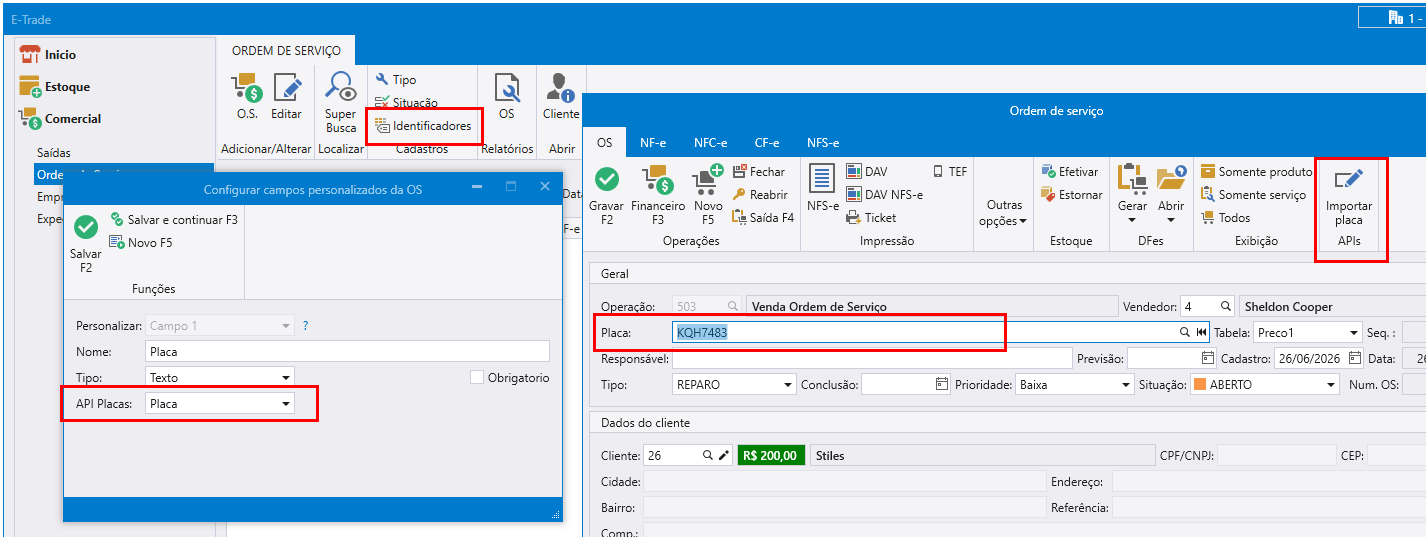Open the Previsão calendar picker
This screenshot has width=1426, height=537.
click(x=1208, y=358)
